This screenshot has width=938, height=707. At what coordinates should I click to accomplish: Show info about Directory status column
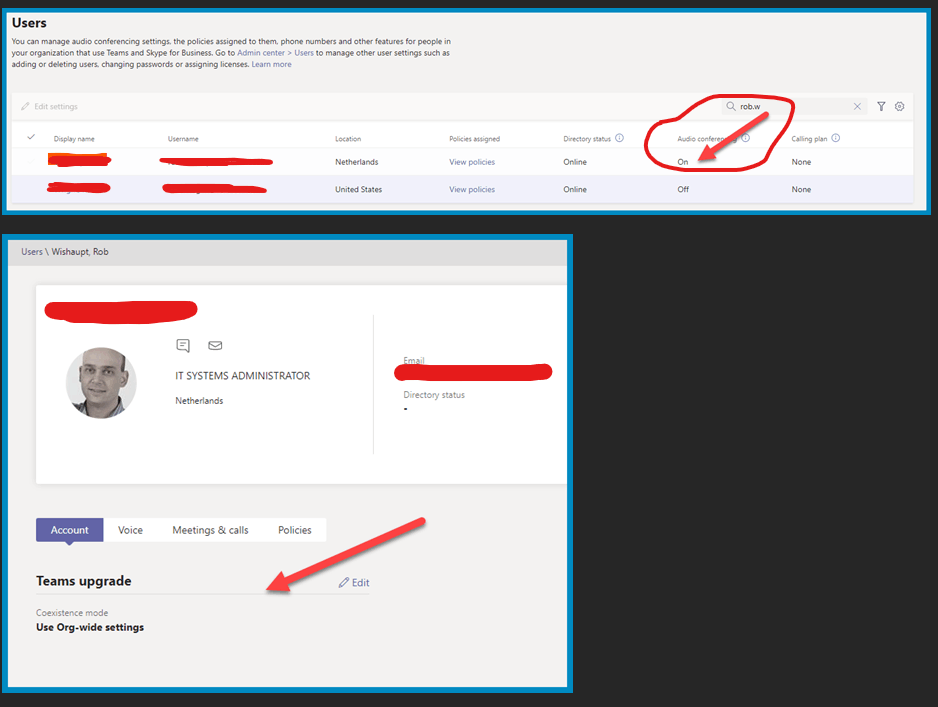click(x=619, y=138)
